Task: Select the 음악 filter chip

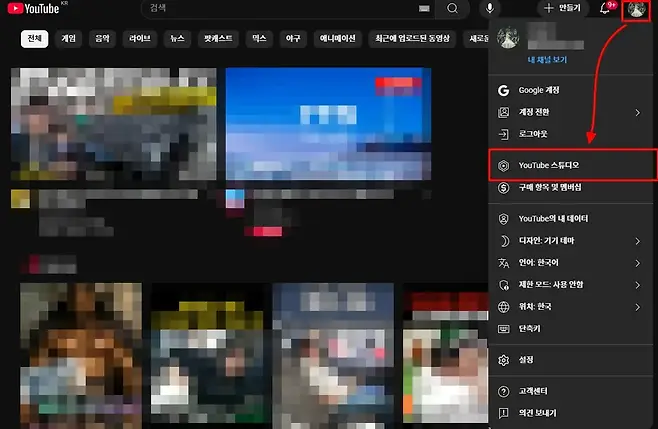Action: pos(102,39)
